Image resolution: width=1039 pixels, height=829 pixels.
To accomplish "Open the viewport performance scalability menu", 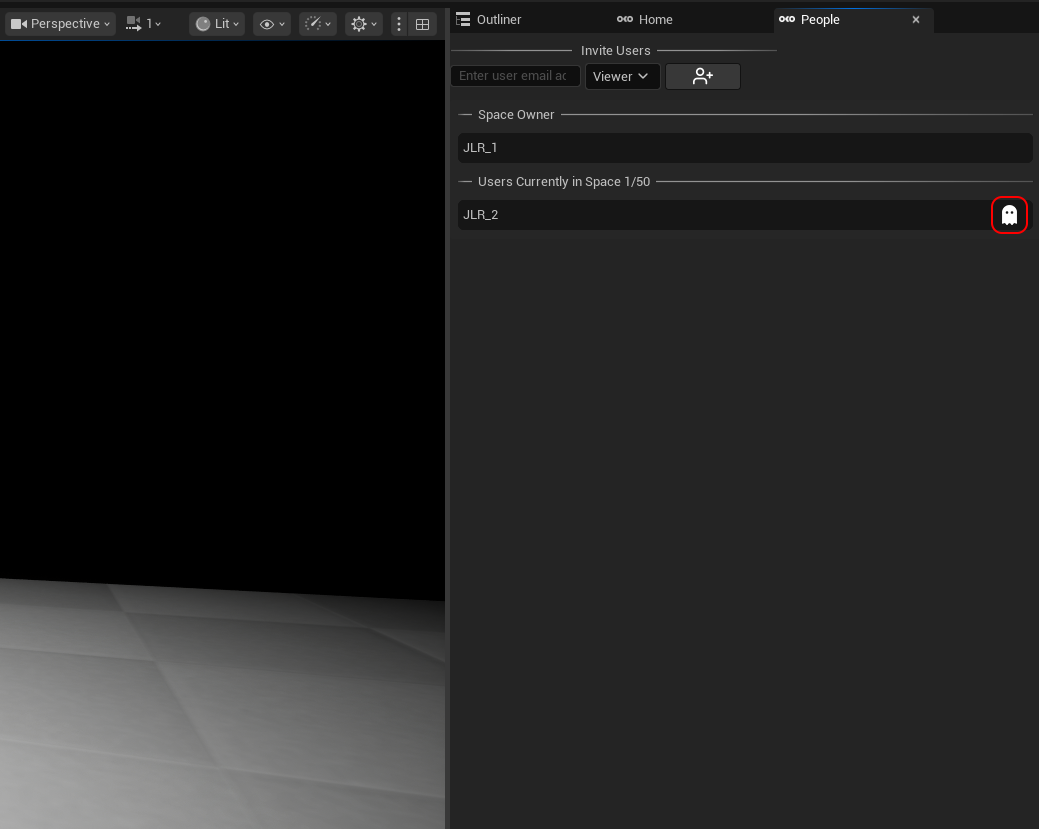I will 318,23.
